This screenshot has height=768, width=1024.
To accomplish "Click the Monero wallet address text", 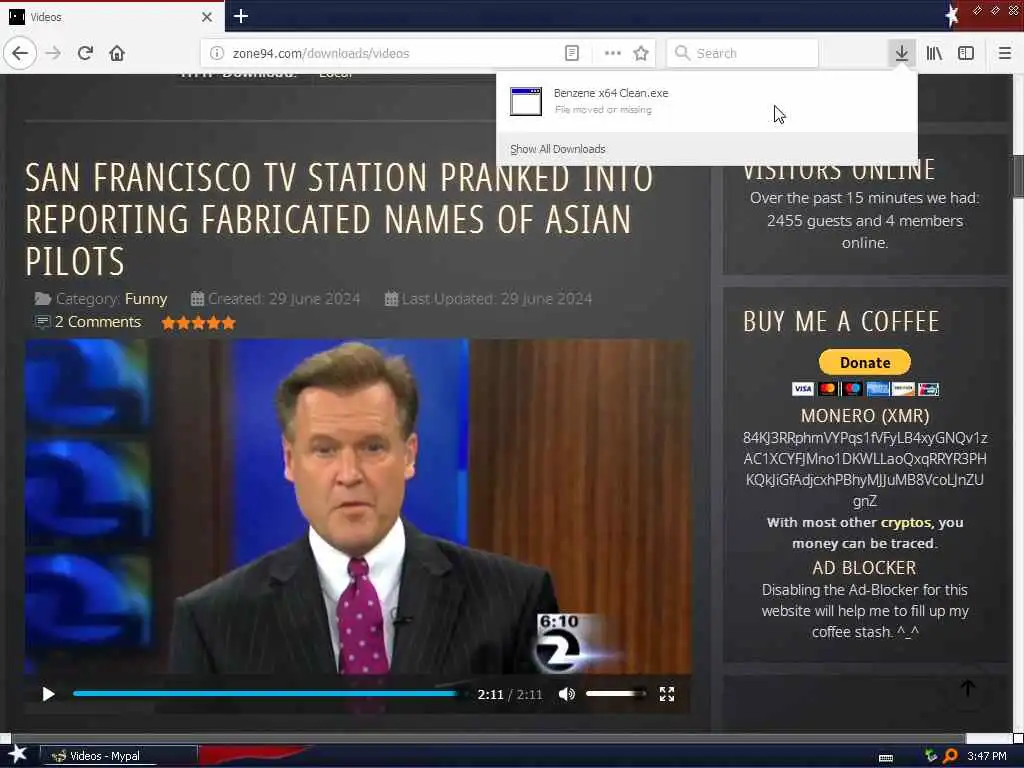I will [x=865, y=469].
